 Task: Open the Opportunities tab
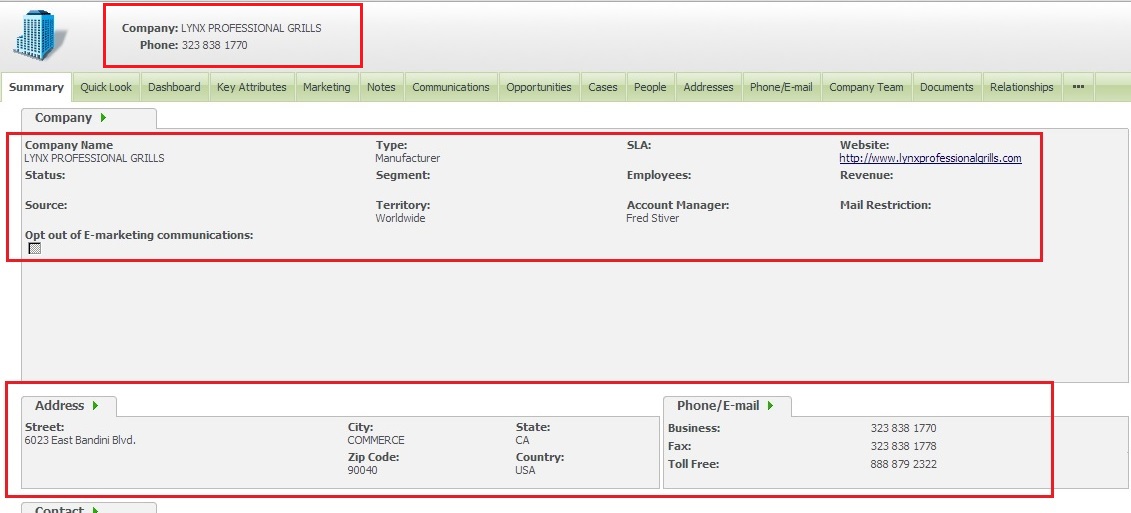coord(539,87)
